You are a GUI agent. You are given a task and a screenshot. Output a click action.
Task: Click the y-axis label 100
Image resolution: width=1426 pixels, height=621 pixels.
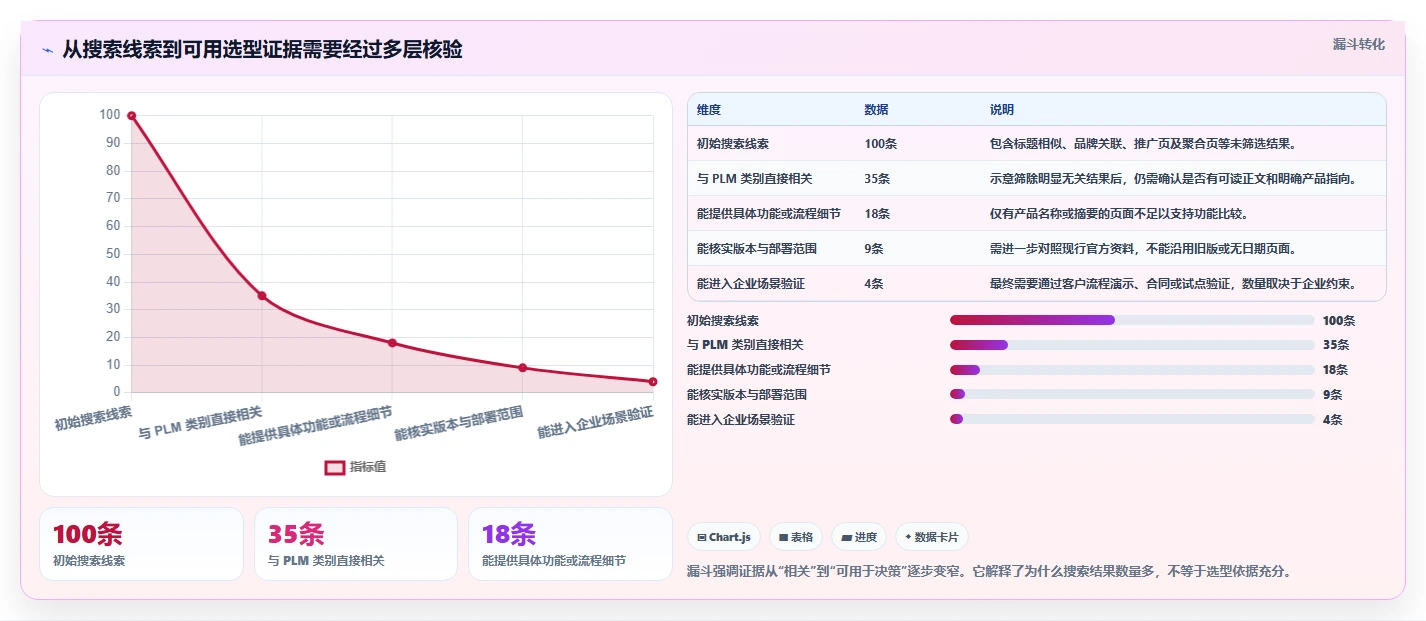pyautogui.click(x=110, y=115)
